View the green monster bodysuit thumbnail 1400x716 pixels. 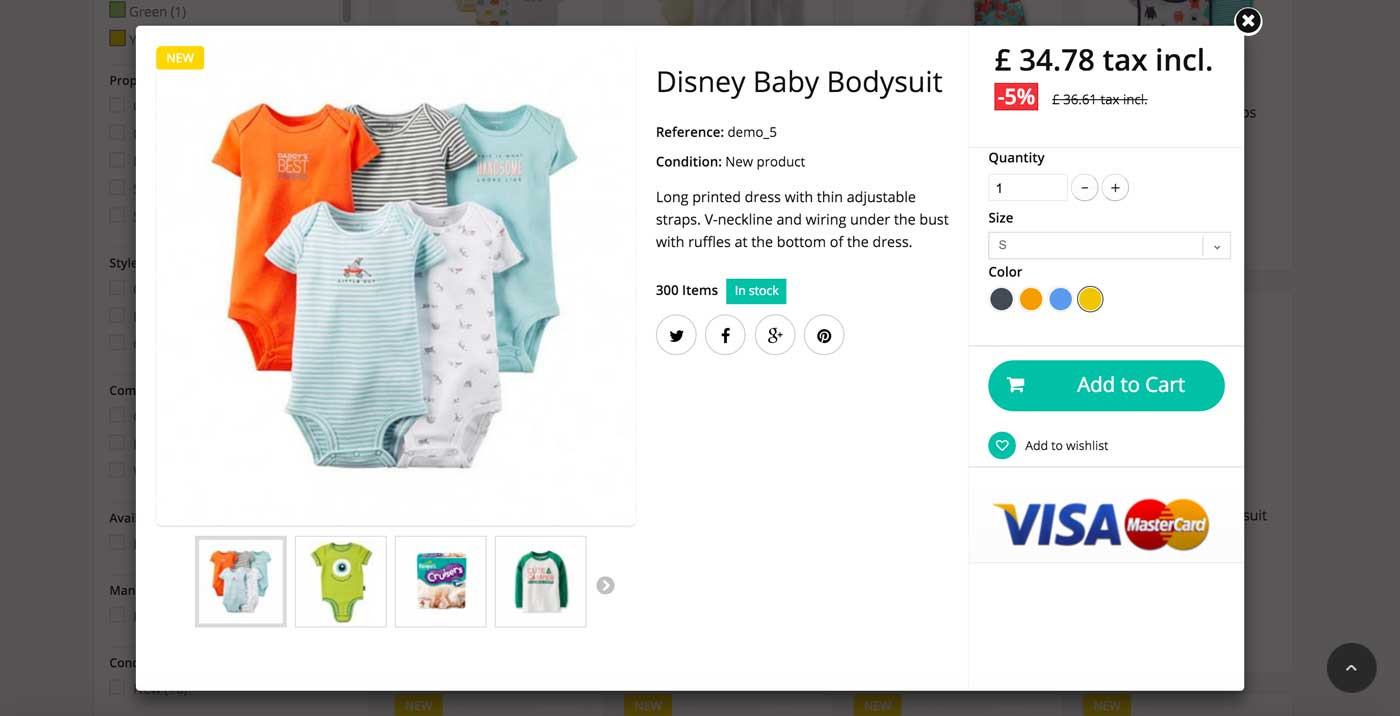(341, 582)
